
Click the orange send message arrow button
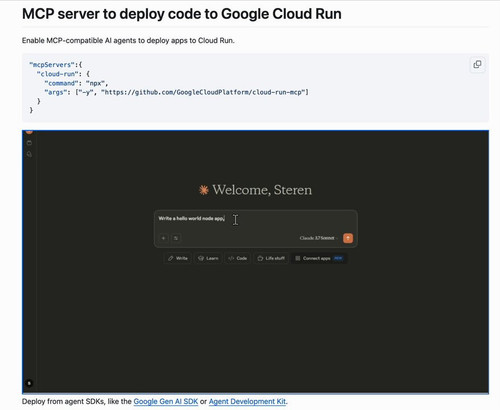[348, 238]
